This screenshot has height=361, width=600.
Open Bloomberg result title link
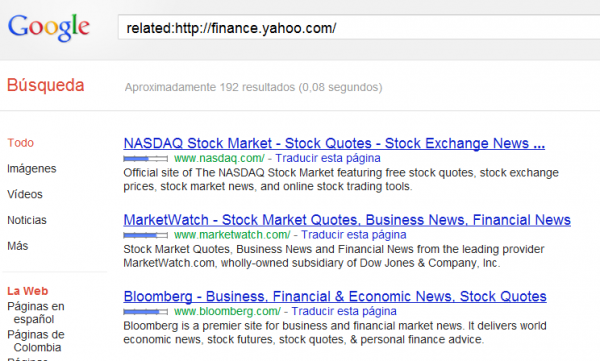pos(335,296)
